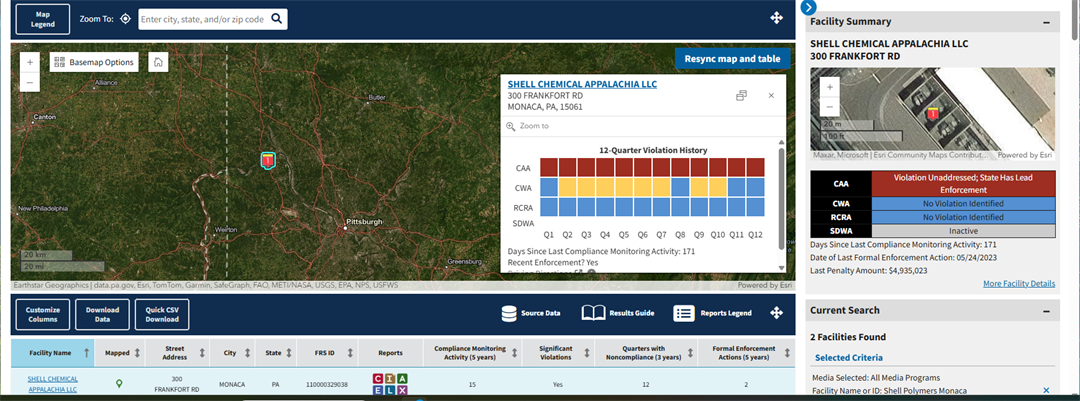Click Resync map and table button
The image size is (1080, 401).
[732, 59]
